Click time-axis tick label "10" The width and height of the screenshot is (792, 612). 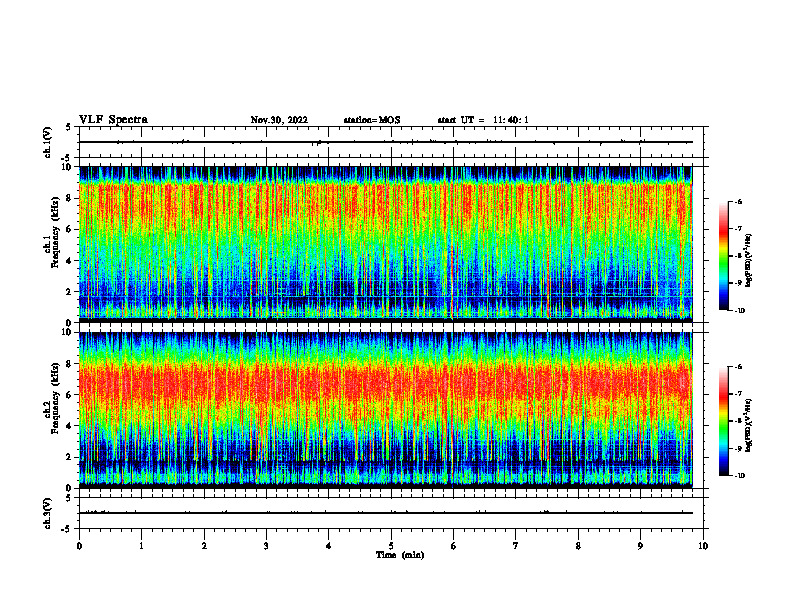tap(703, 546)
